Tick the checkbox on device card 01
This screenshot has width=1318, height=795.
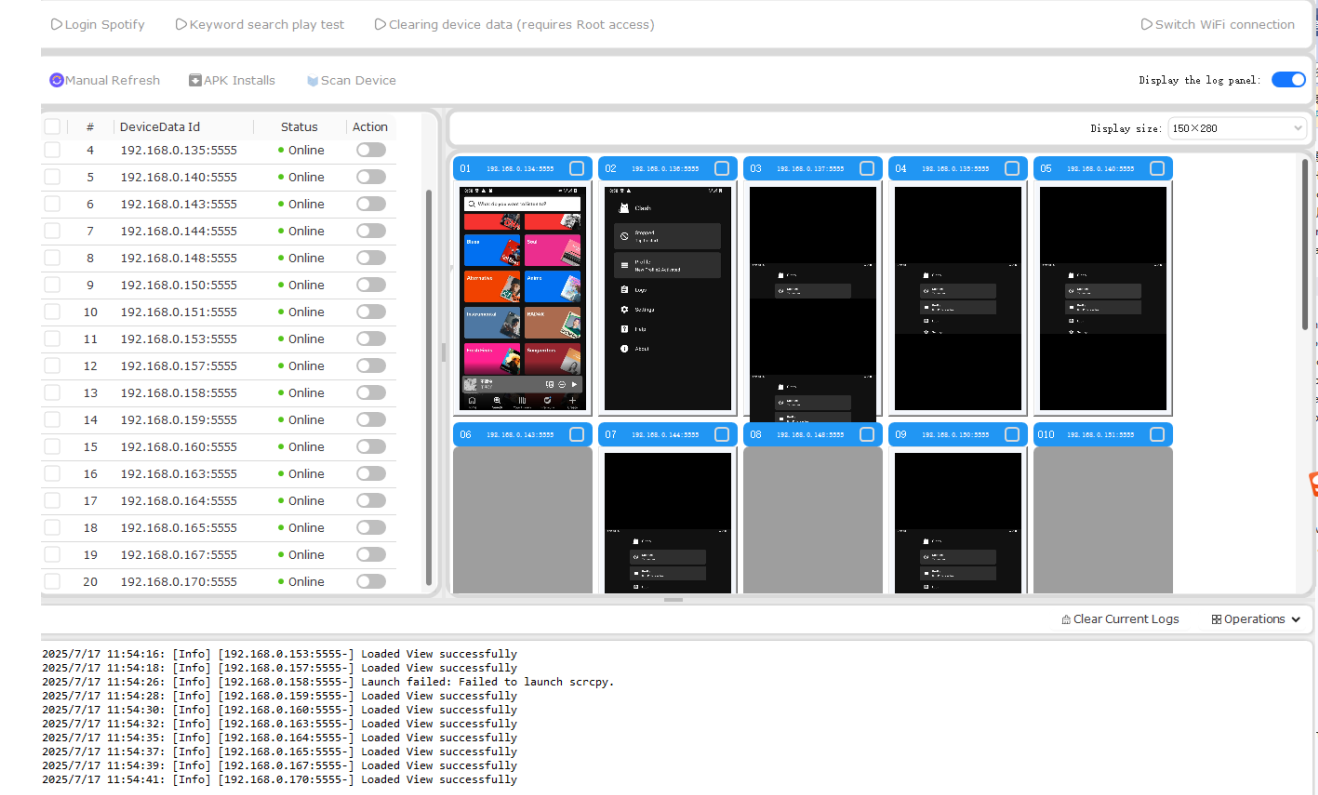(x=577, y=168)
